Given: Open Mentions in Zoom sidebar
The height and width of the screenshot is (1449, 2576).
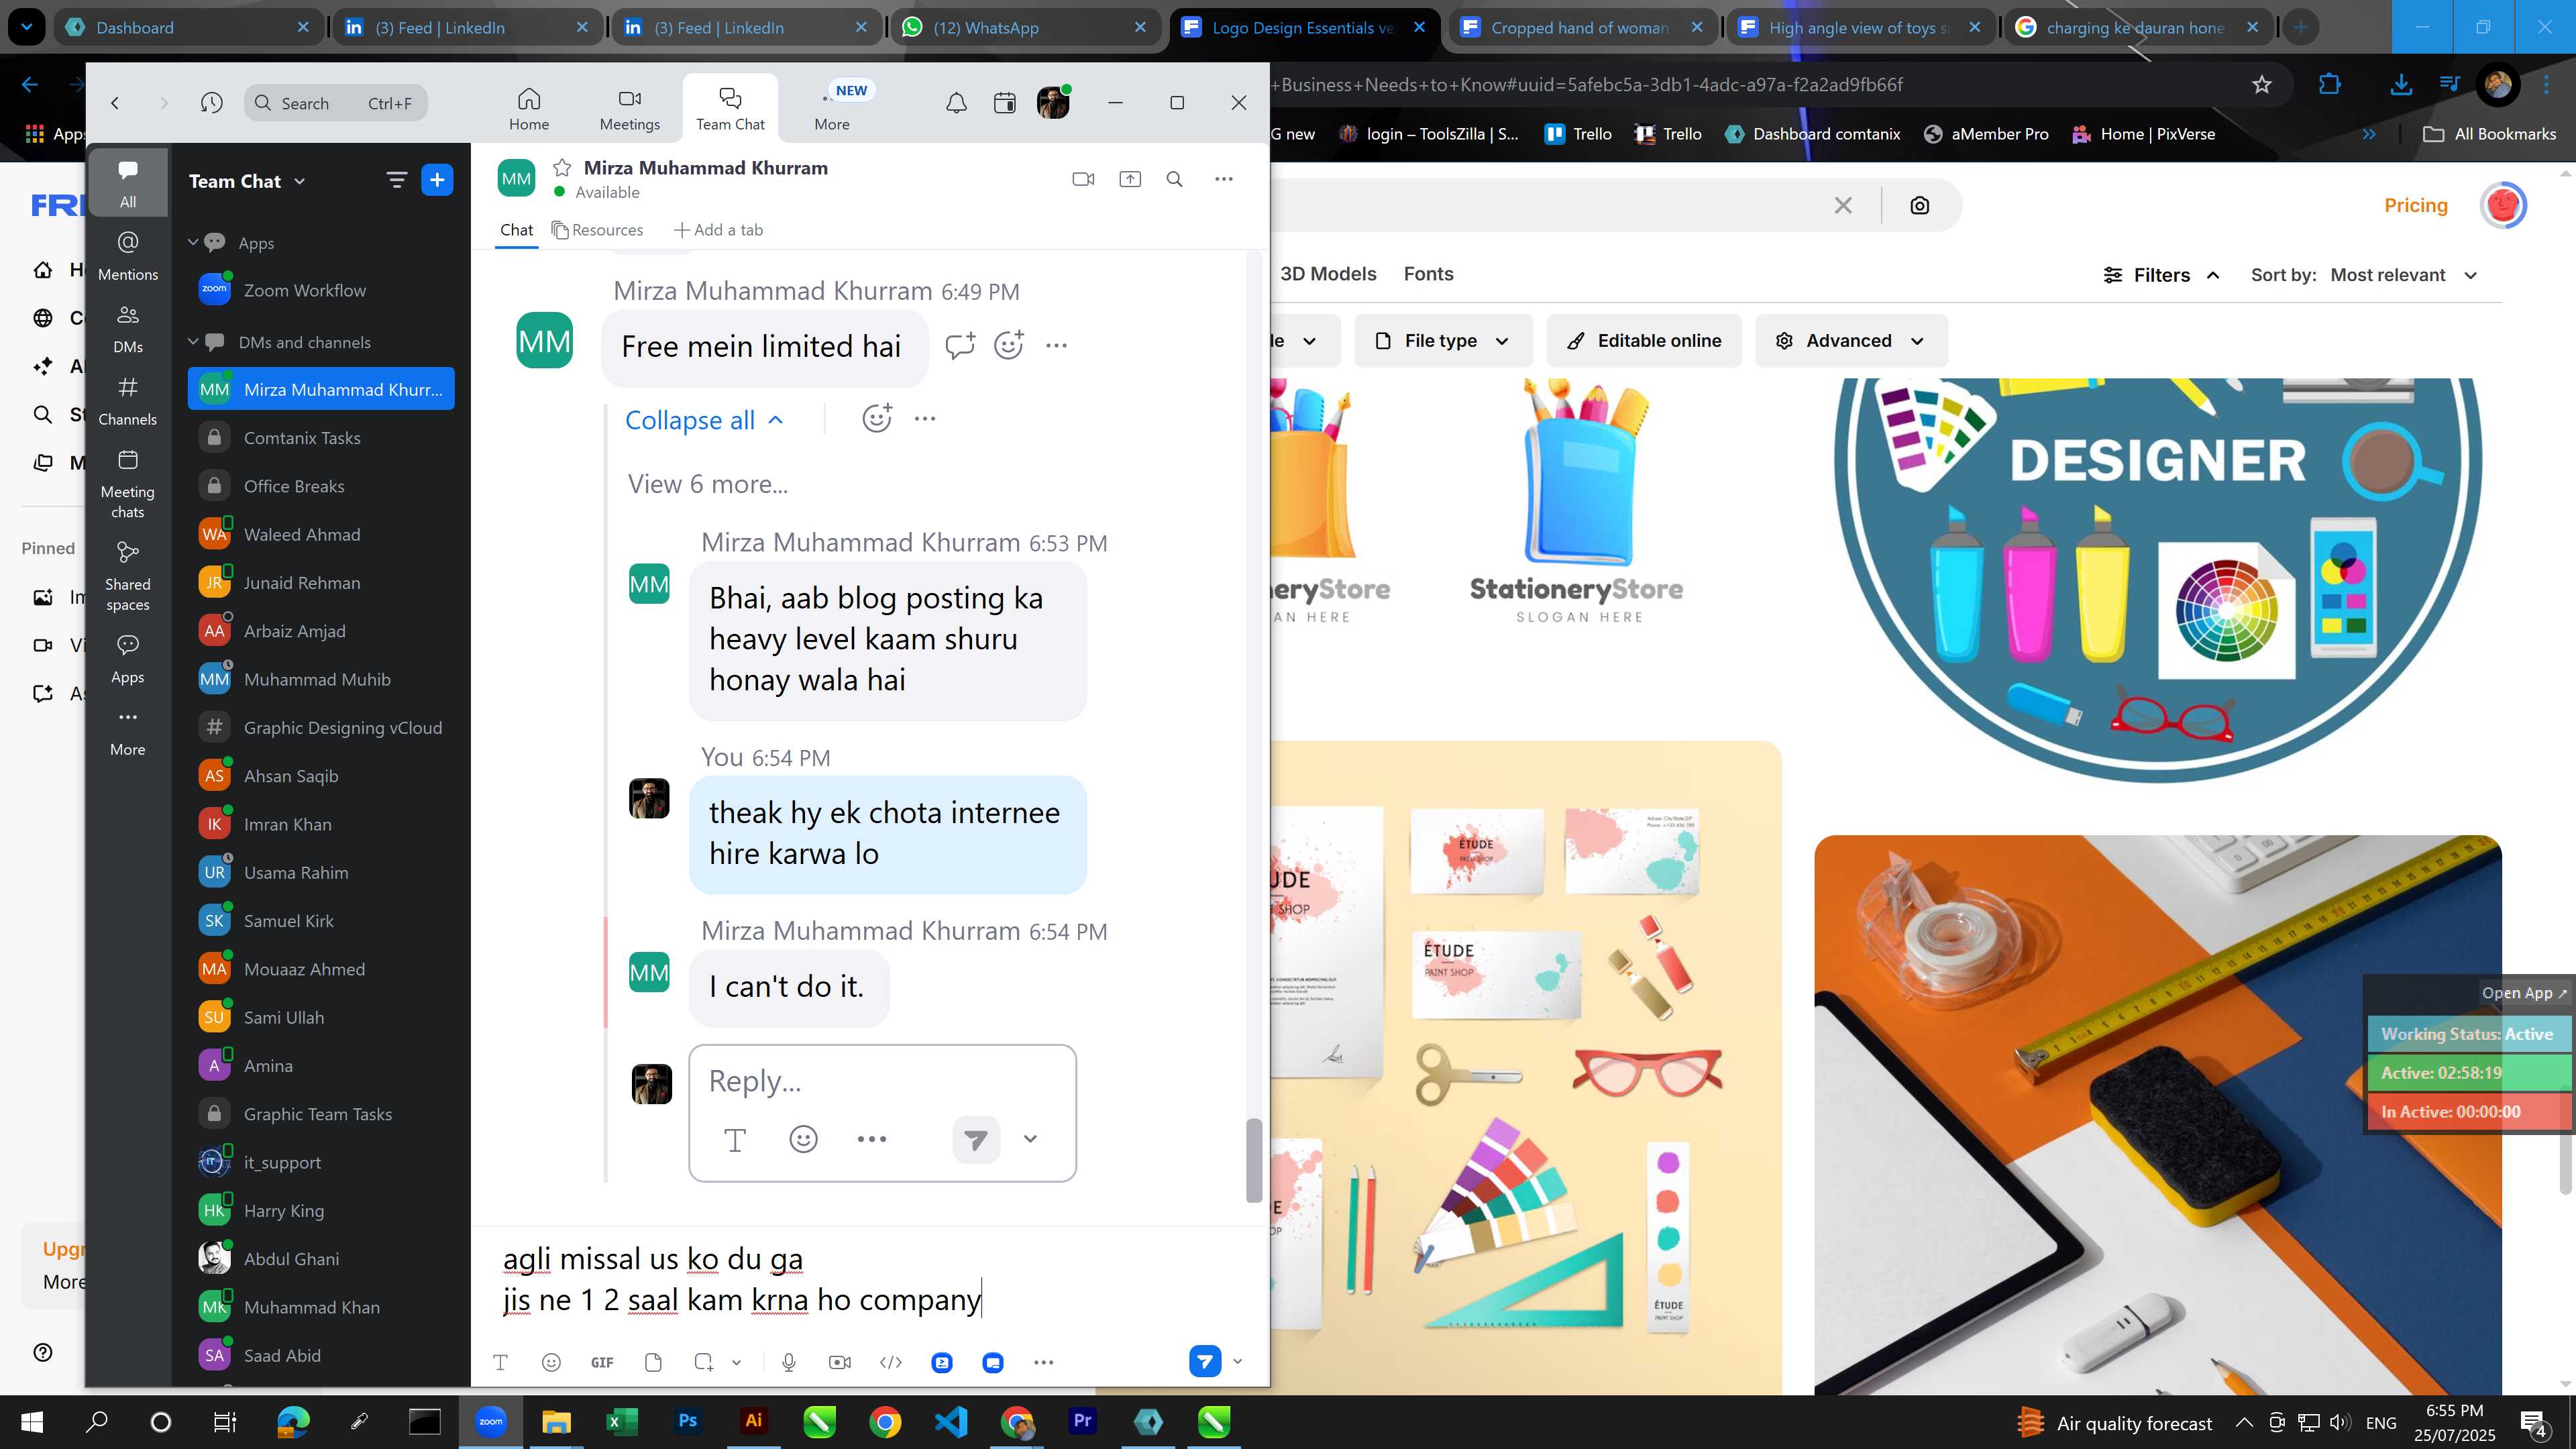Looking at the screenshot, I should click(128, 255).
